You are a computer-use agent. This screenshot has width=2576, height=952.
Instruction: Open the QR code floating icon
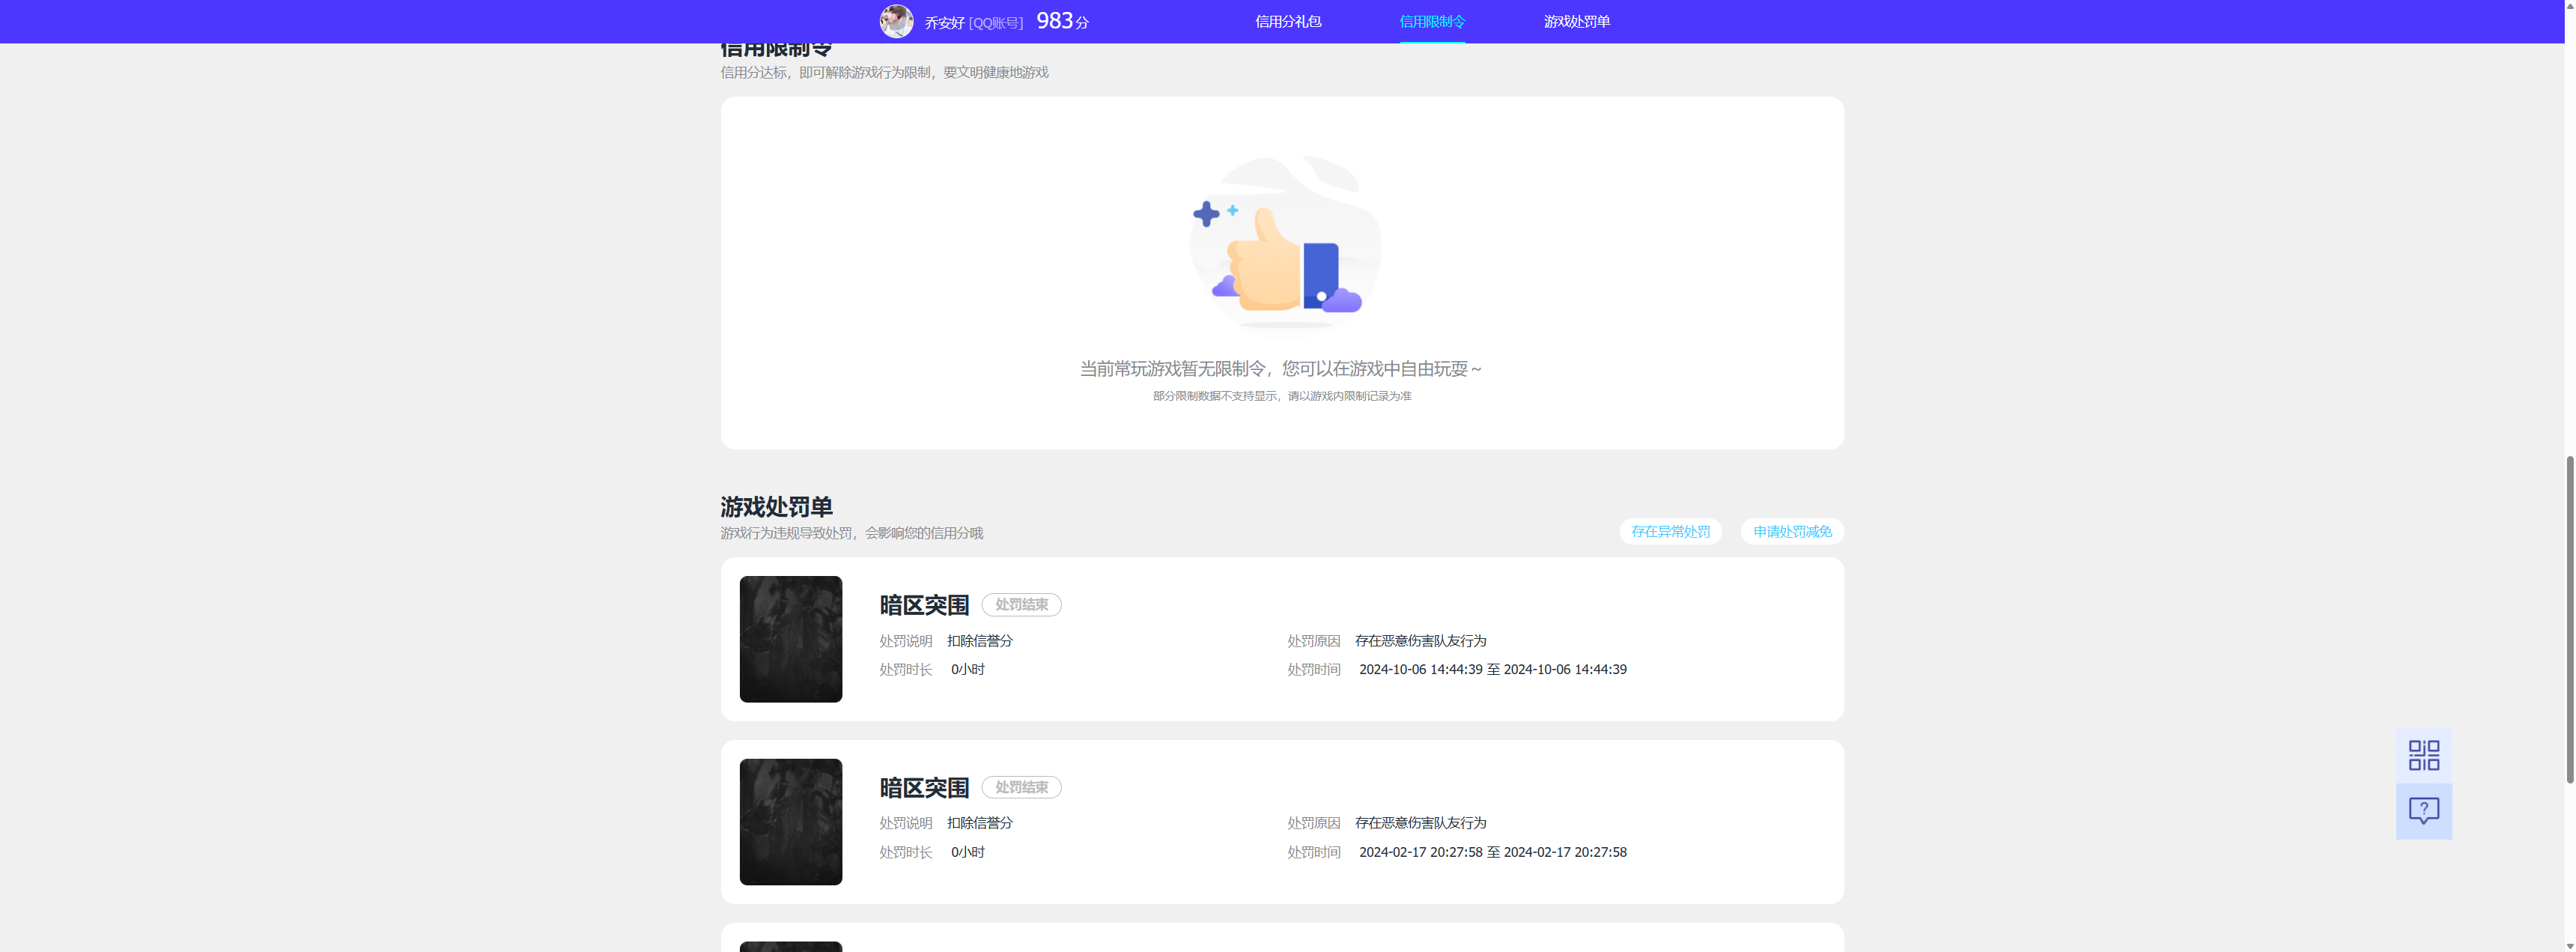click(2423, 755)
